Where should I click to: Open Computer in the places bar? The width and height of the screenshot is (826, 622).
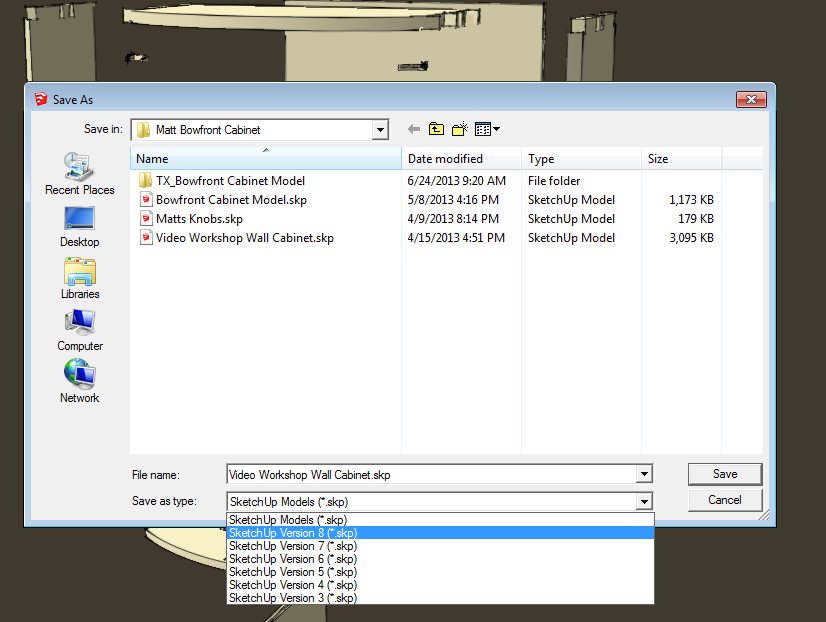[x=80, y=331]
